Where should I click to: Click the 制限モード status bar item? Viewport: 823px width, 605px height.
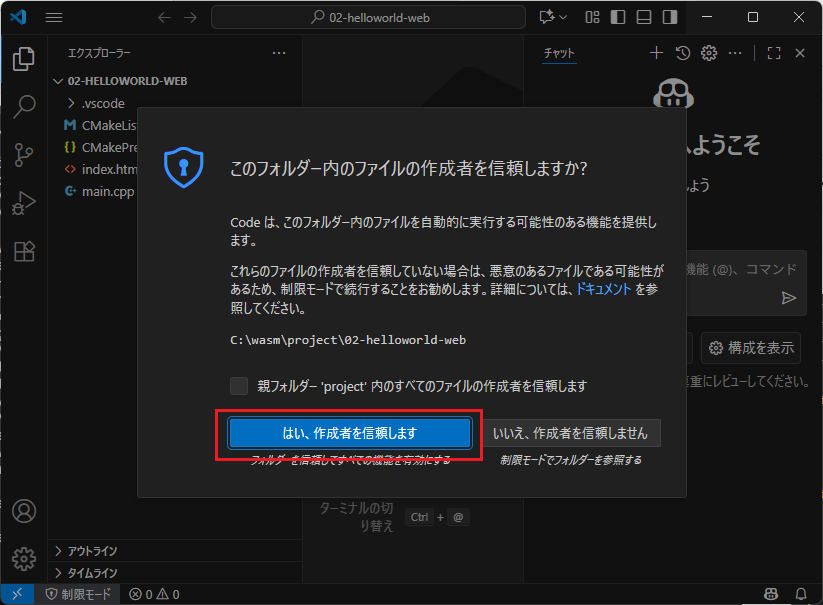tap(78, 594)
